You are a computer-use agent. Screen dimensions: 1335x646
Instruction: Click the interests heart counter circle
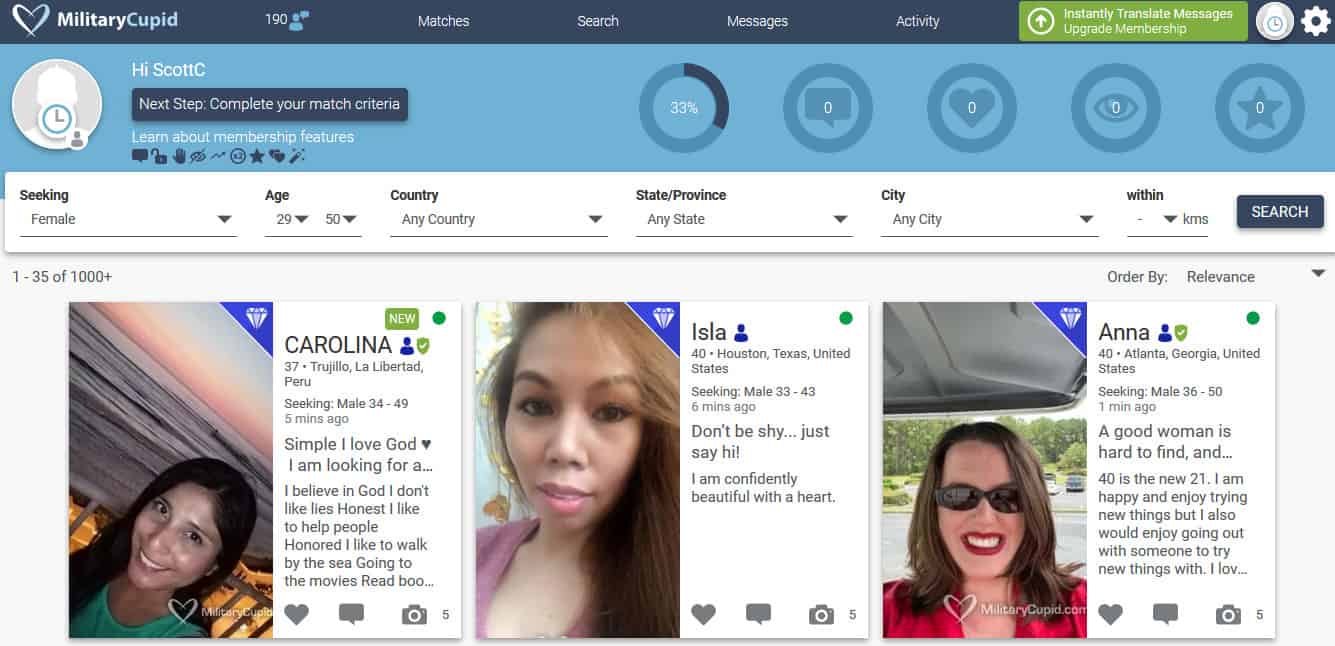point(972,108)
